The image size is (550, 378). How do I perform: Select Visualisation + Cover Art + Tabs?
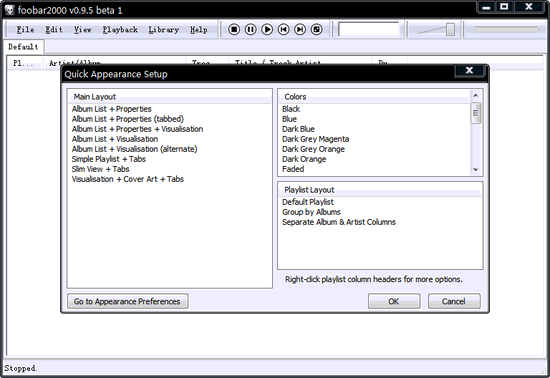(x=128, y=179)
